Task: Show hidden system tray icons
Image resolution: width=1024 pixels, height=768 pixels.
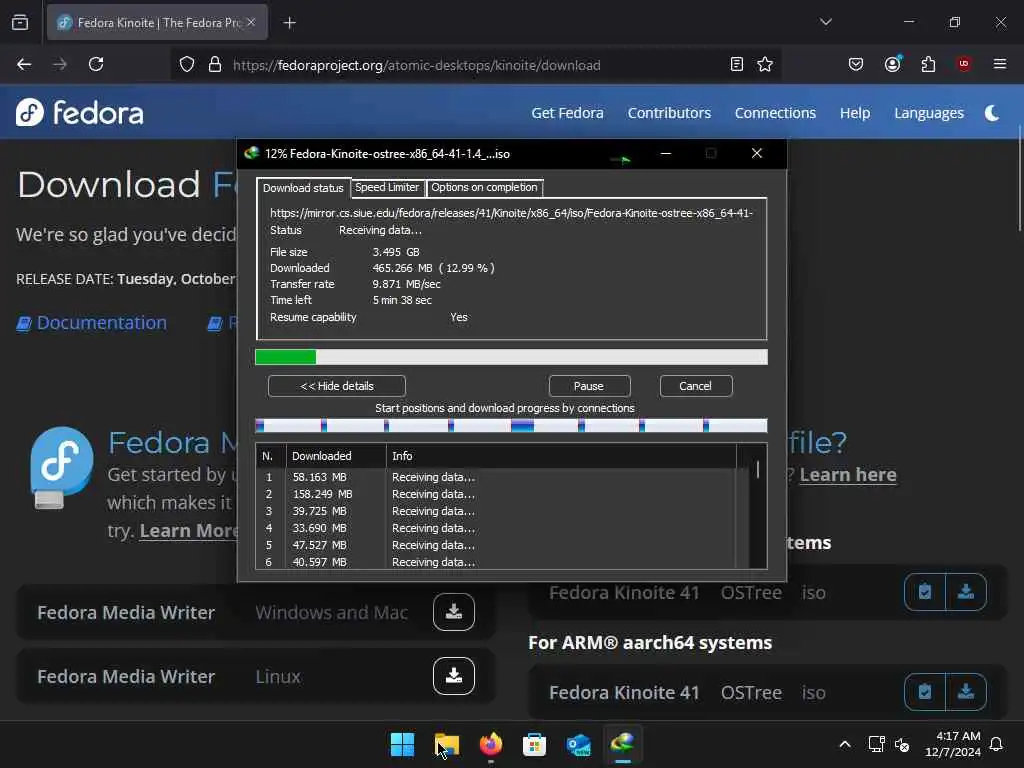Action: click(x=844, y=744)
